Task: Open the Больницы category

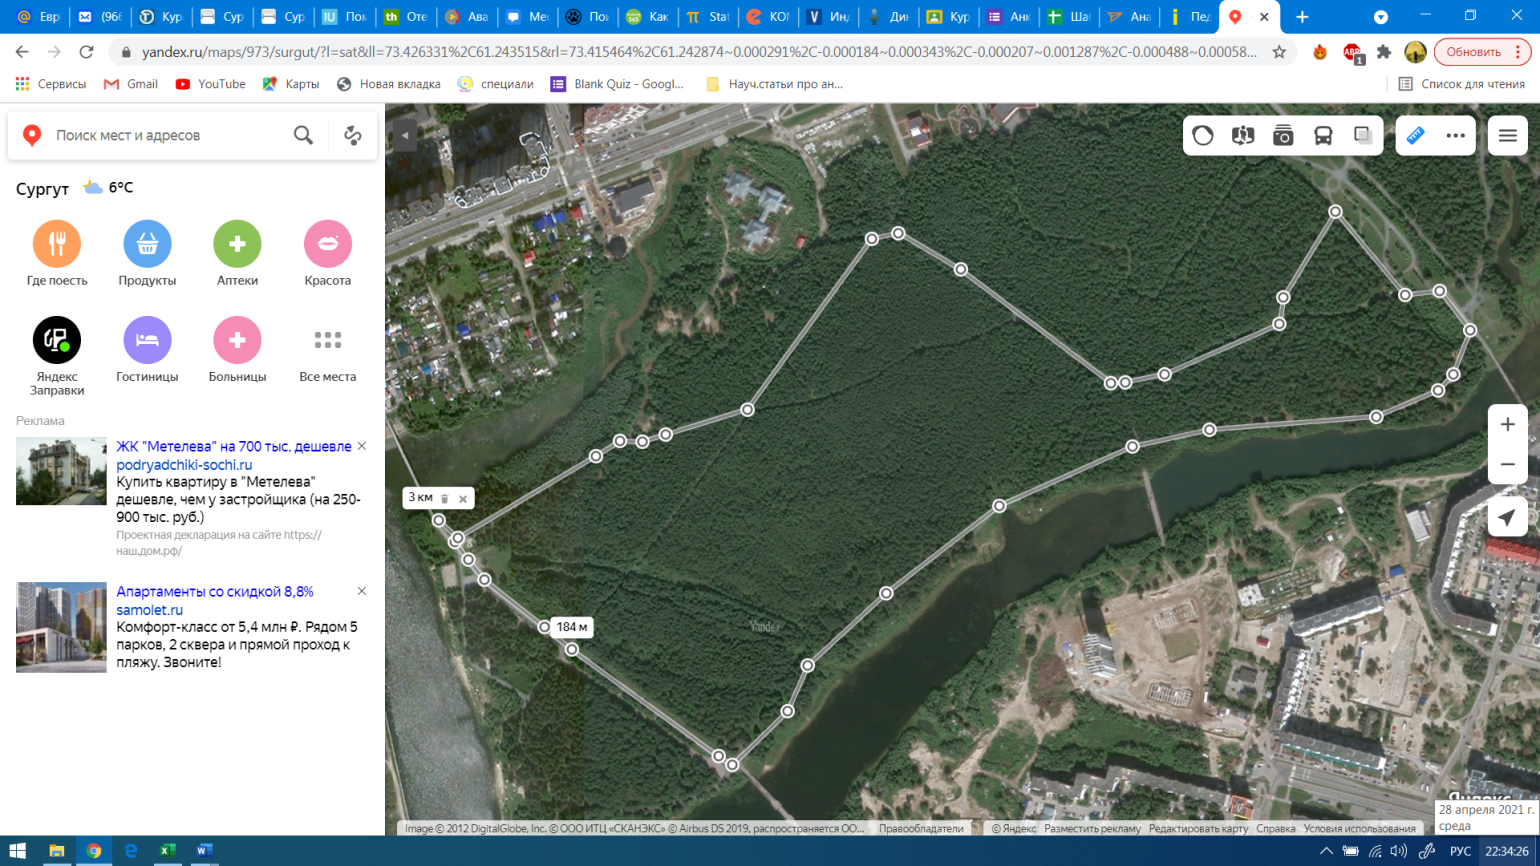Action: coord(237,350)
